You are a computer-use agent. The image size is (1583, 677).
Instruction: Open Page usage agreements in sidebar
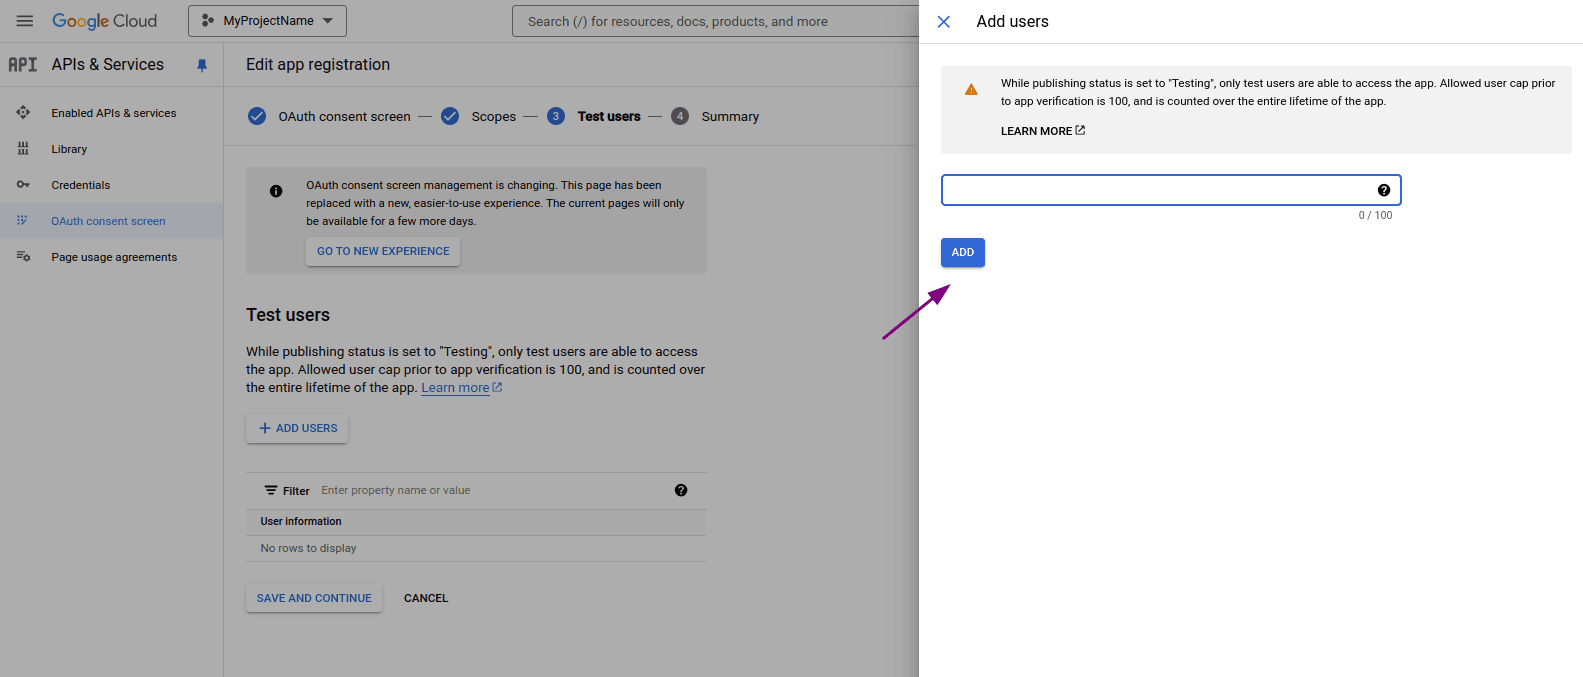[114, 257]
